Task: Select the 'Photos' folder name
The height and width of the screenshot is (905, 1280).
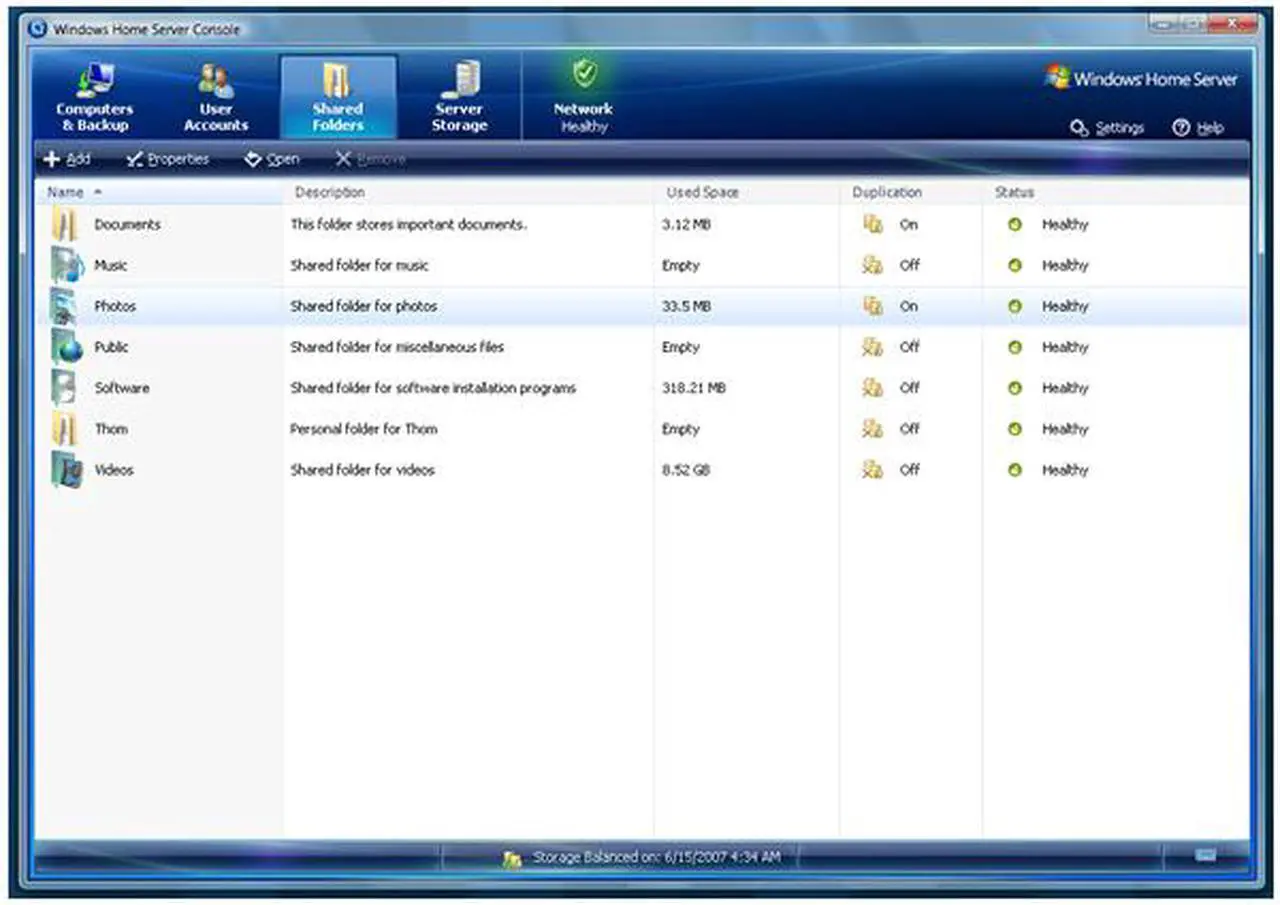Action: click(115, 307)
